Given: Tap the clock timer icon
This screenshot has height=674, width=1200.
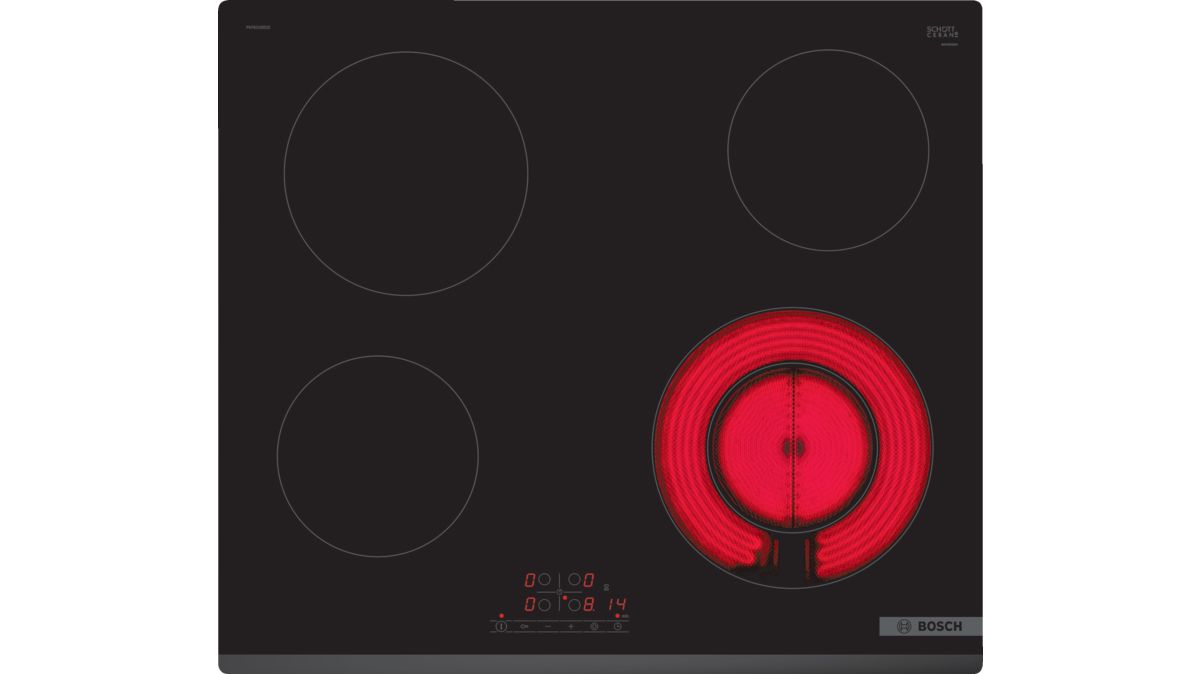Looking at the screenshot, I should (618, 626).
